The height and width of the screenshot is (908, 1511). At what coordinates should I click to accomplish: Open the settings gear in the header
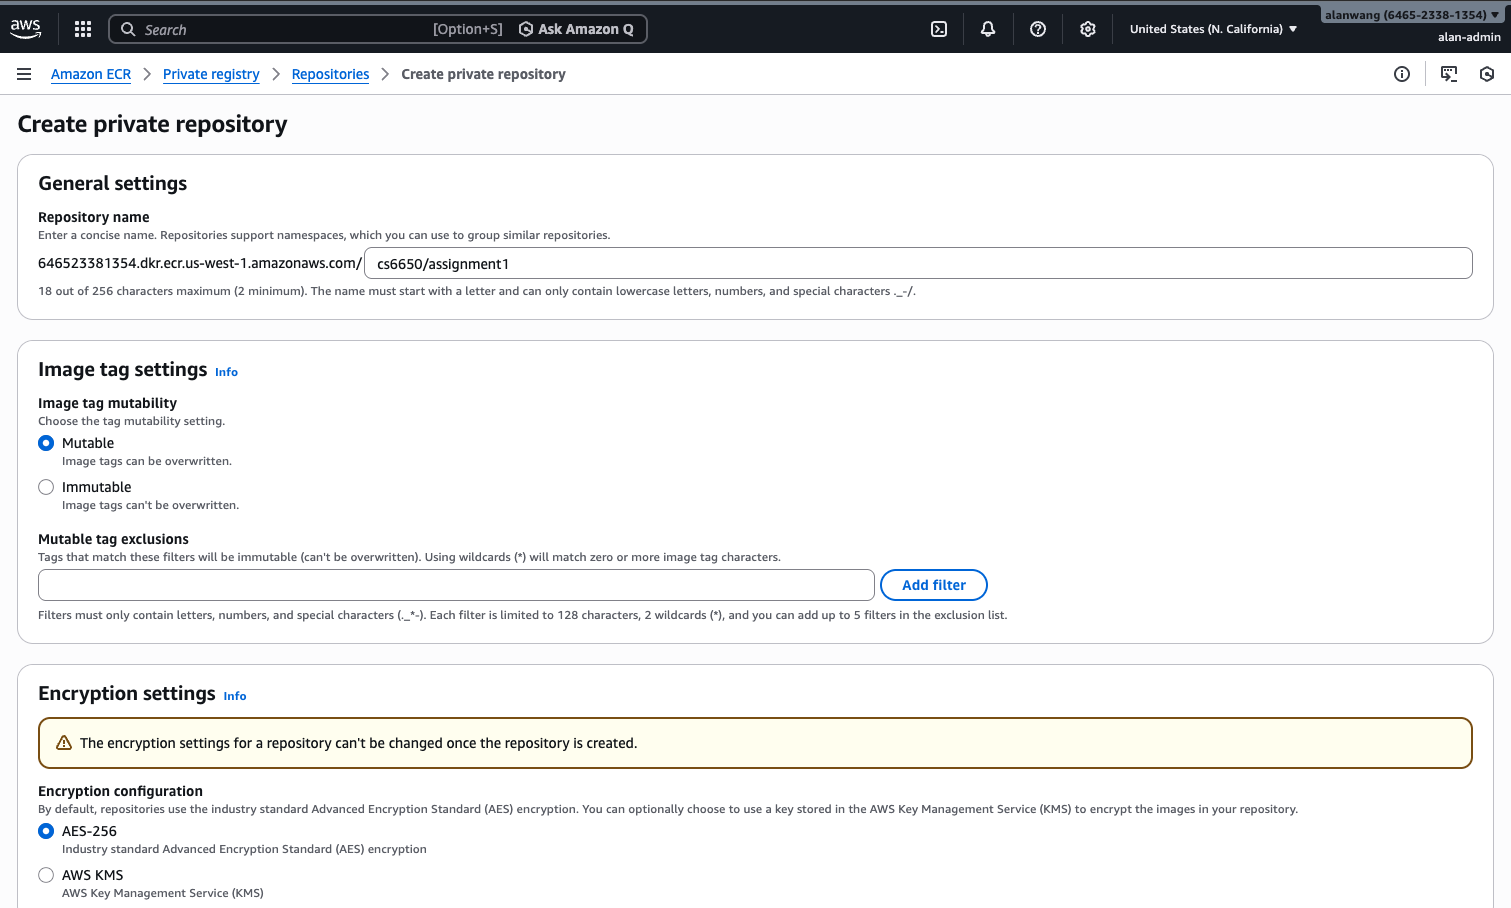(1088, 29)
